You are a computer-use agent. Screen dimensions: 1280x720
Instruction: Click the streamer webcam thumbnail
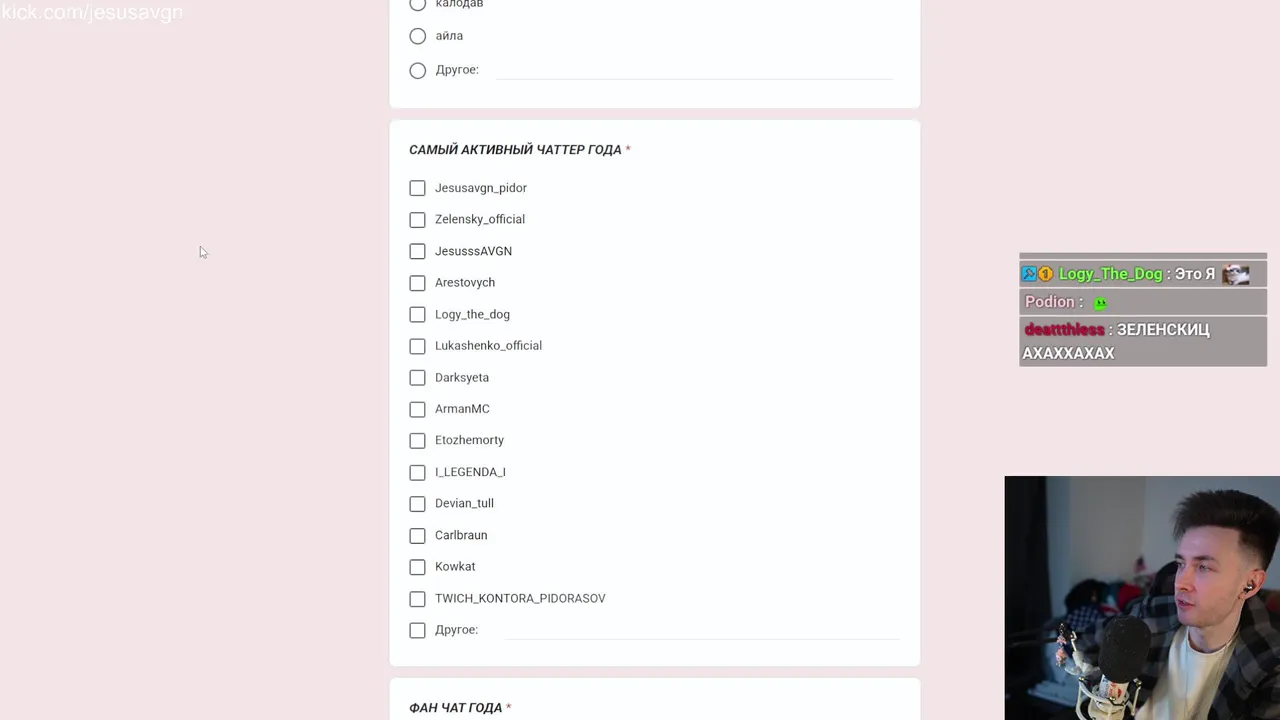[x=1142, y=598]
